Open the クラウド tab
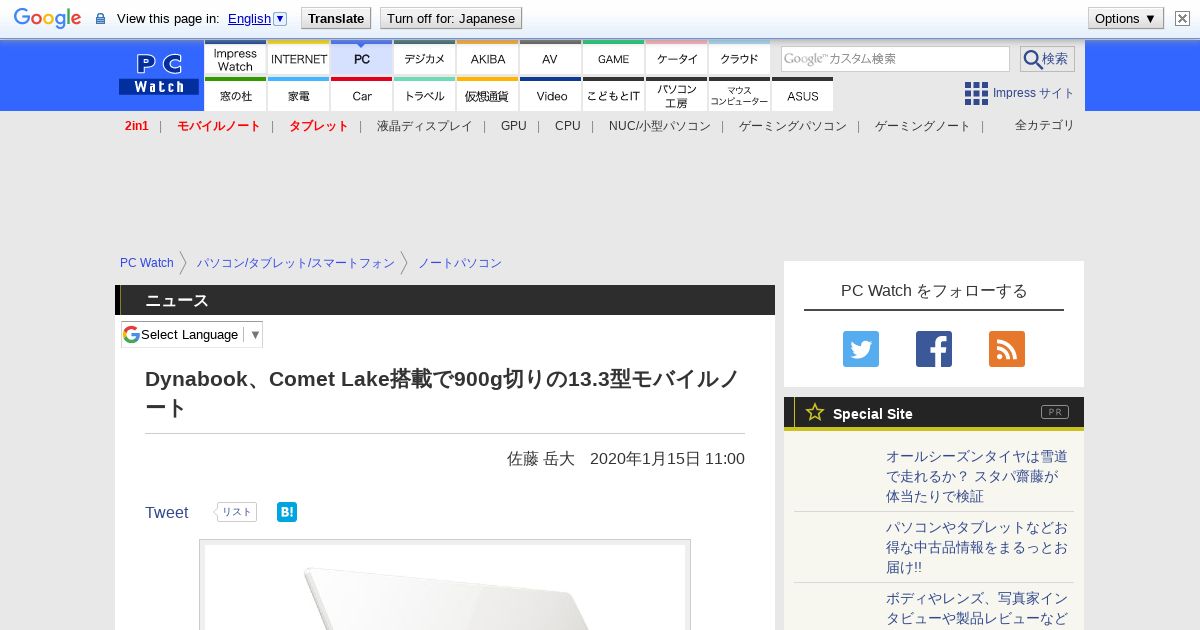This screenshot has width=1200, height=630. tap(740, 58)
